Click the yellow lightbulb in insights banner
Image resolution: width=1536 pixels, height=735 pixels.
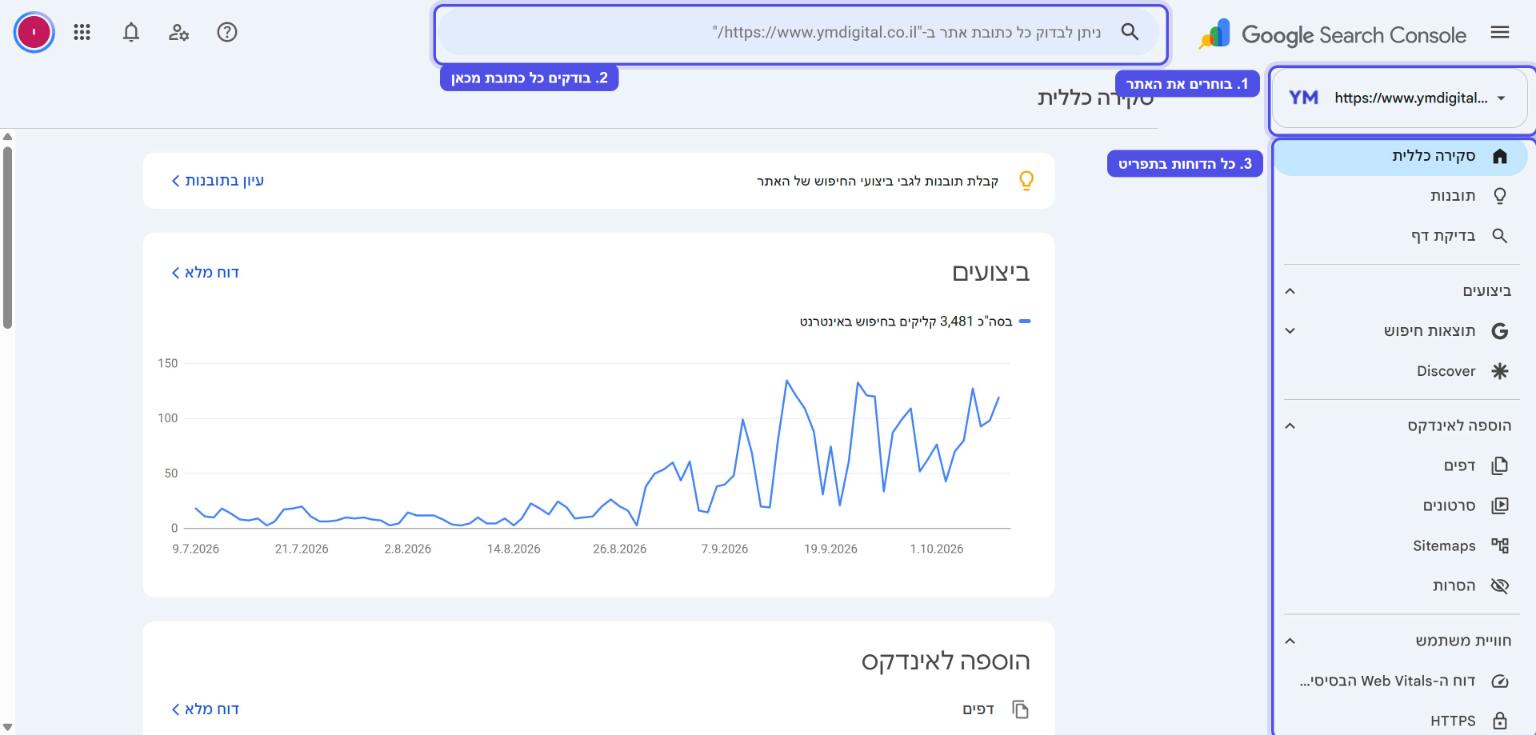(1025, 181)
